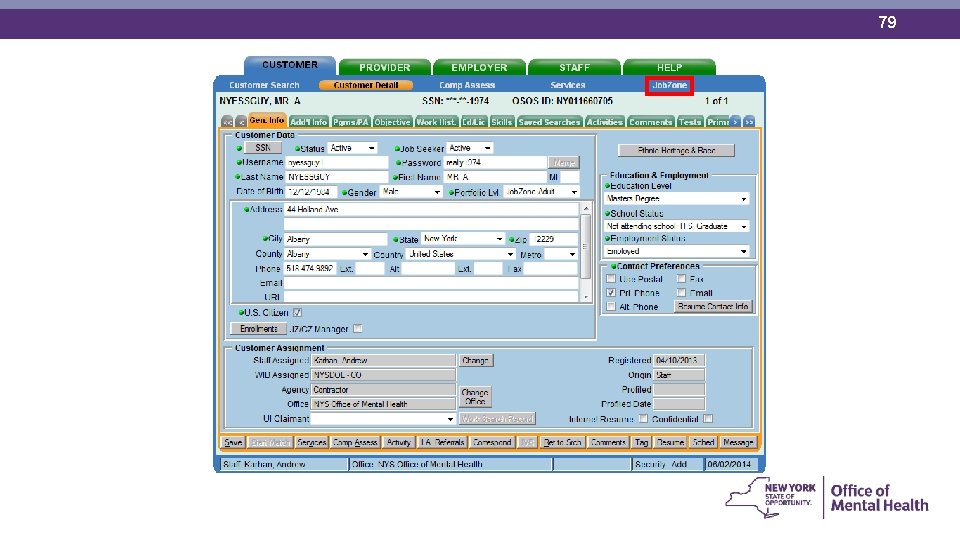Open Customer Search sub-menu
Viewport: 960px width, 540px height.
pos(264,85)
